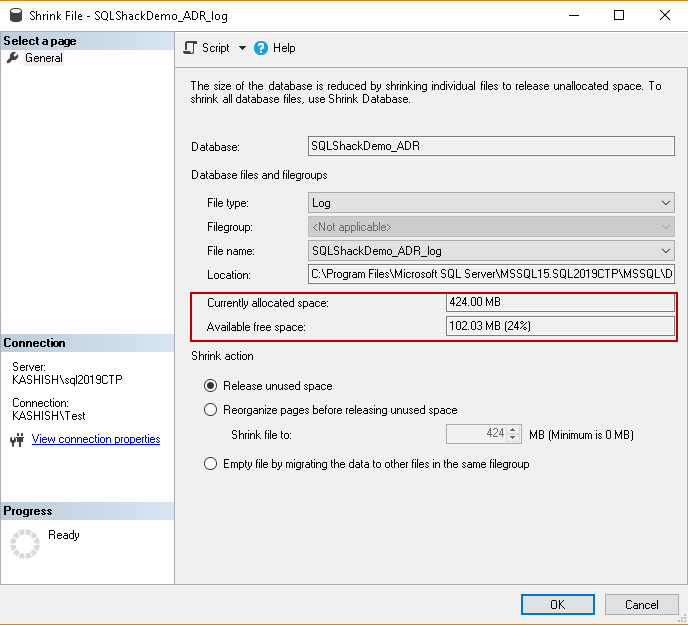Click the Help toolbar label
Viewport: 688px width, 625px height.
(x=284, y=48)
